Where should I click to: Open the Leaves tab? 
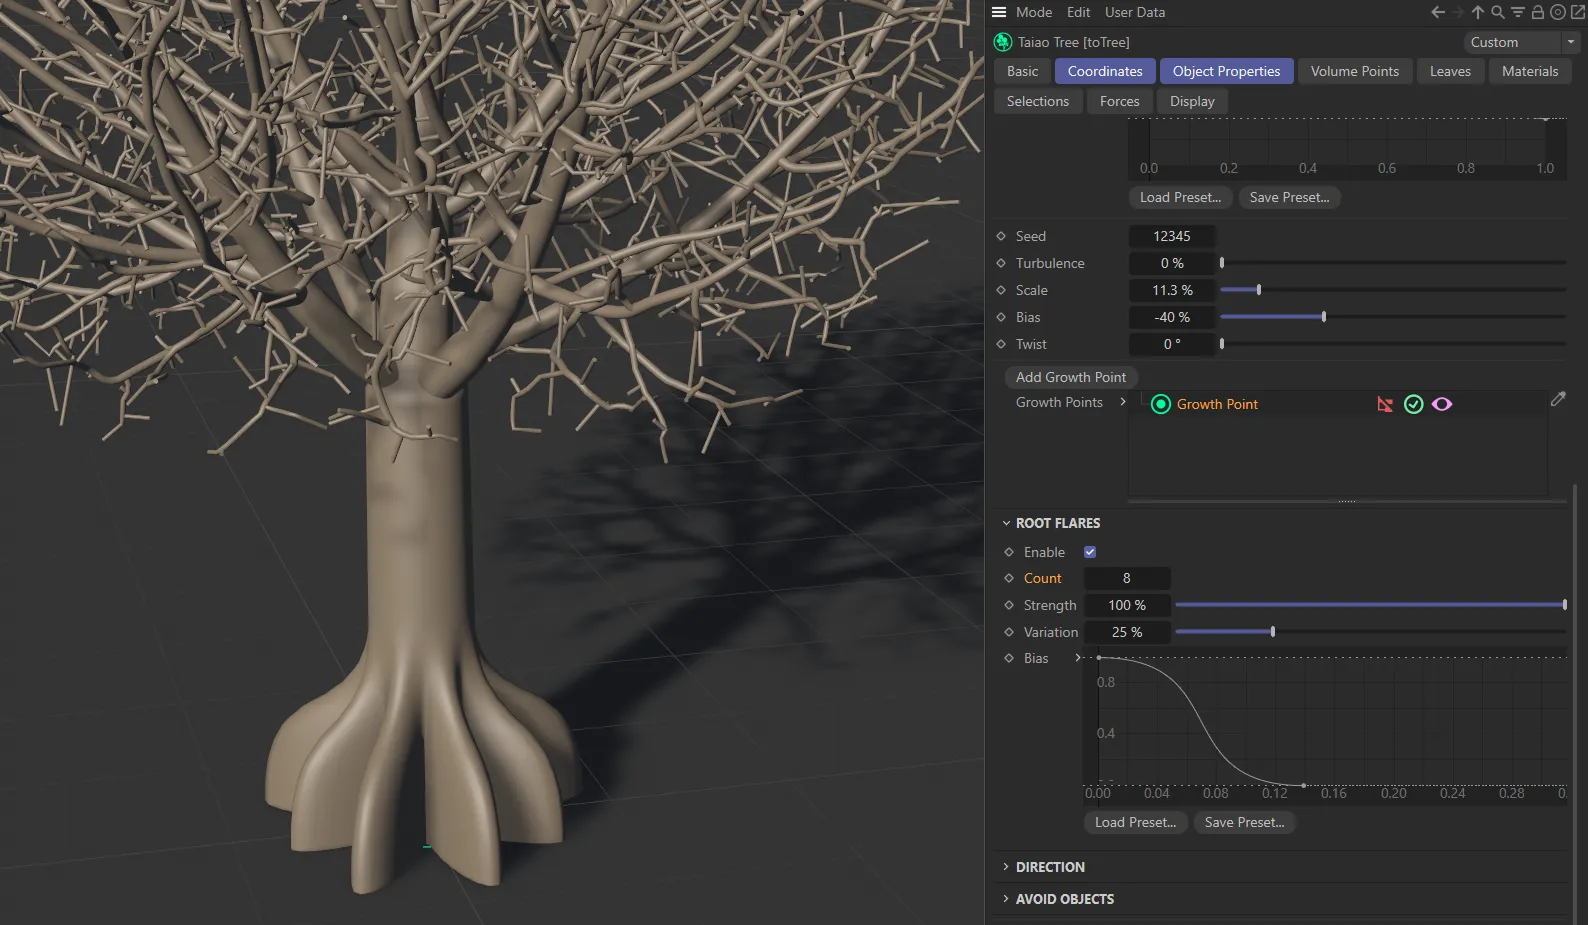[x=1450, y=71]
